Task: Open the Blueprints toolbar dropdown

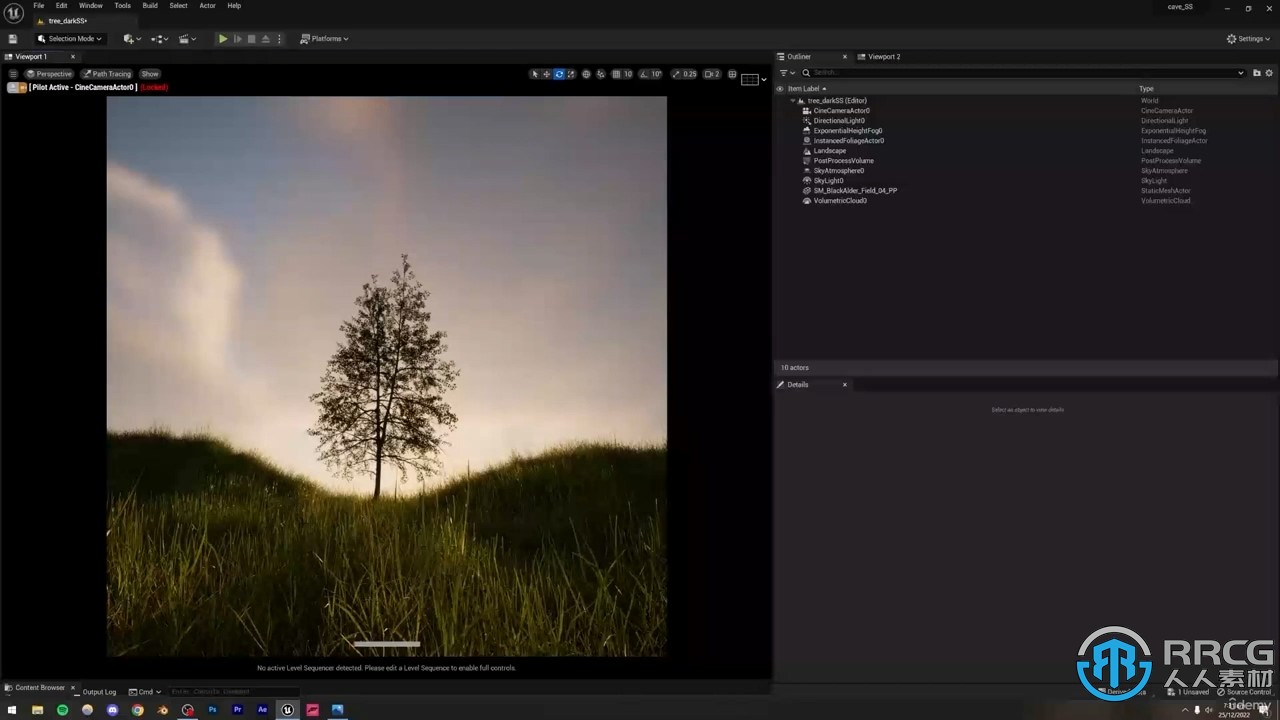Action: click(x=159, y=39)
